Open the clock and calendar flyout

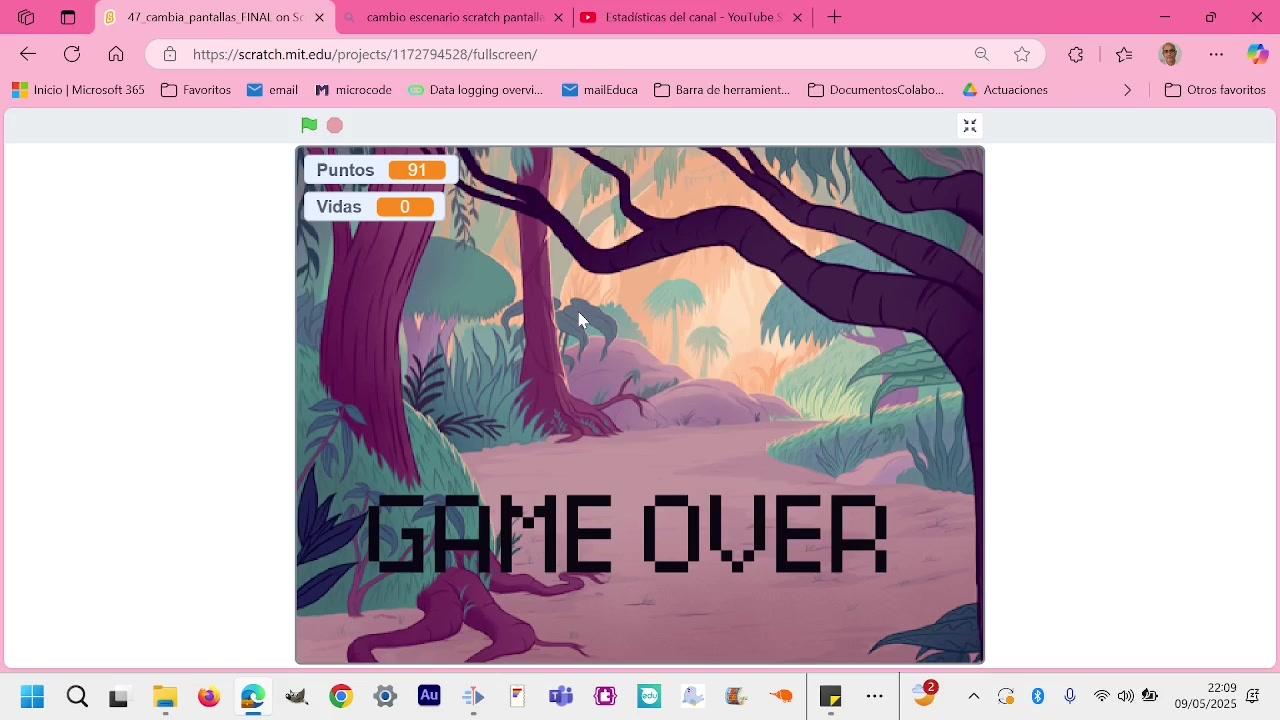(1206, 696)
